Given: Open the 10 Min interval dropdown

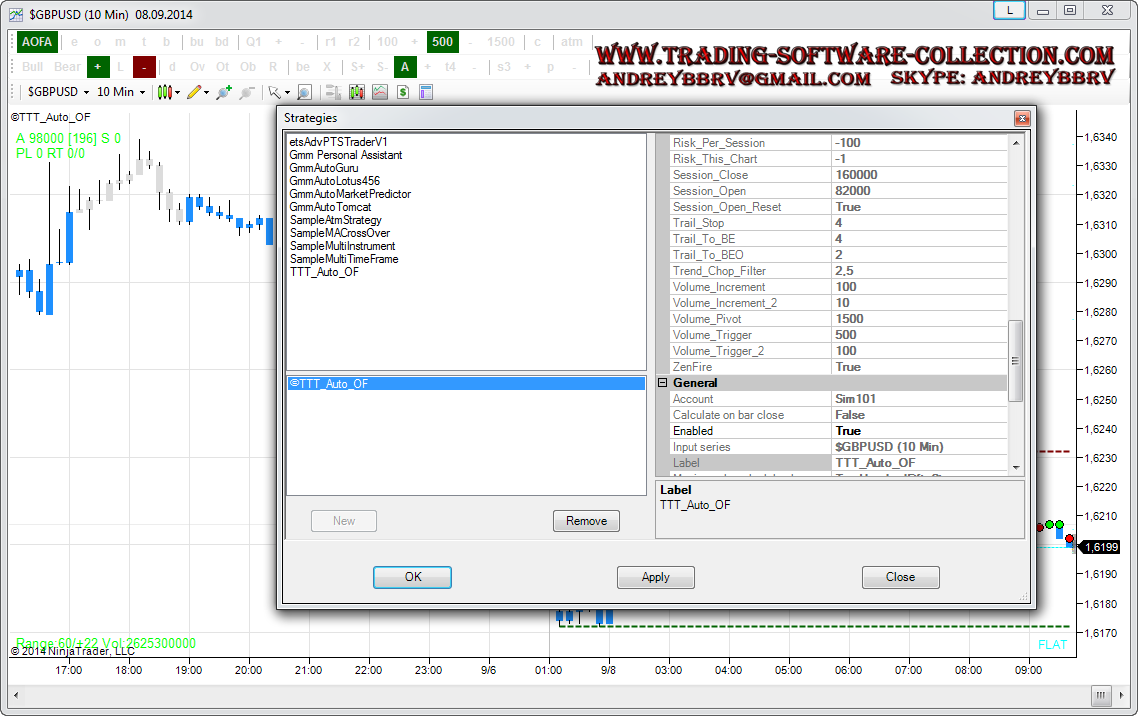Looking at the screenshot, I should tap(121, 92).
